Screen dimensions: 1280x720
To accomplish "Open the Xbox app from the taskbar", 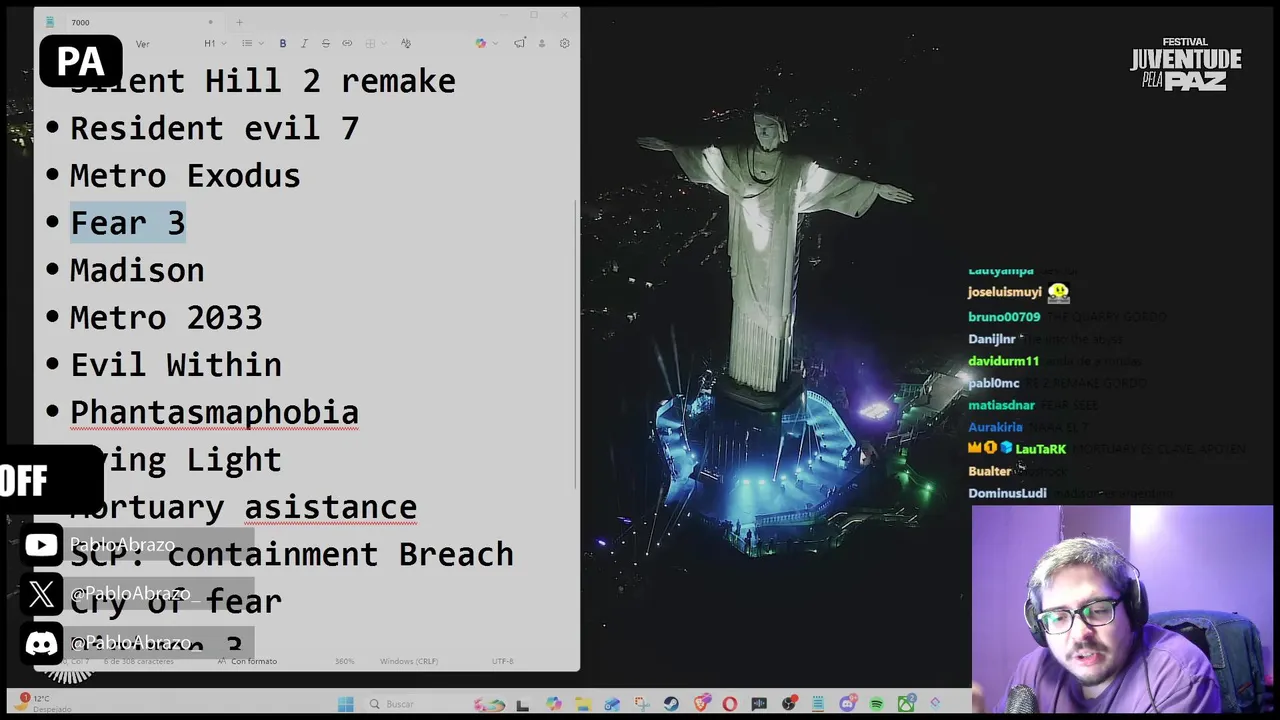I will (x=906, y=704).
